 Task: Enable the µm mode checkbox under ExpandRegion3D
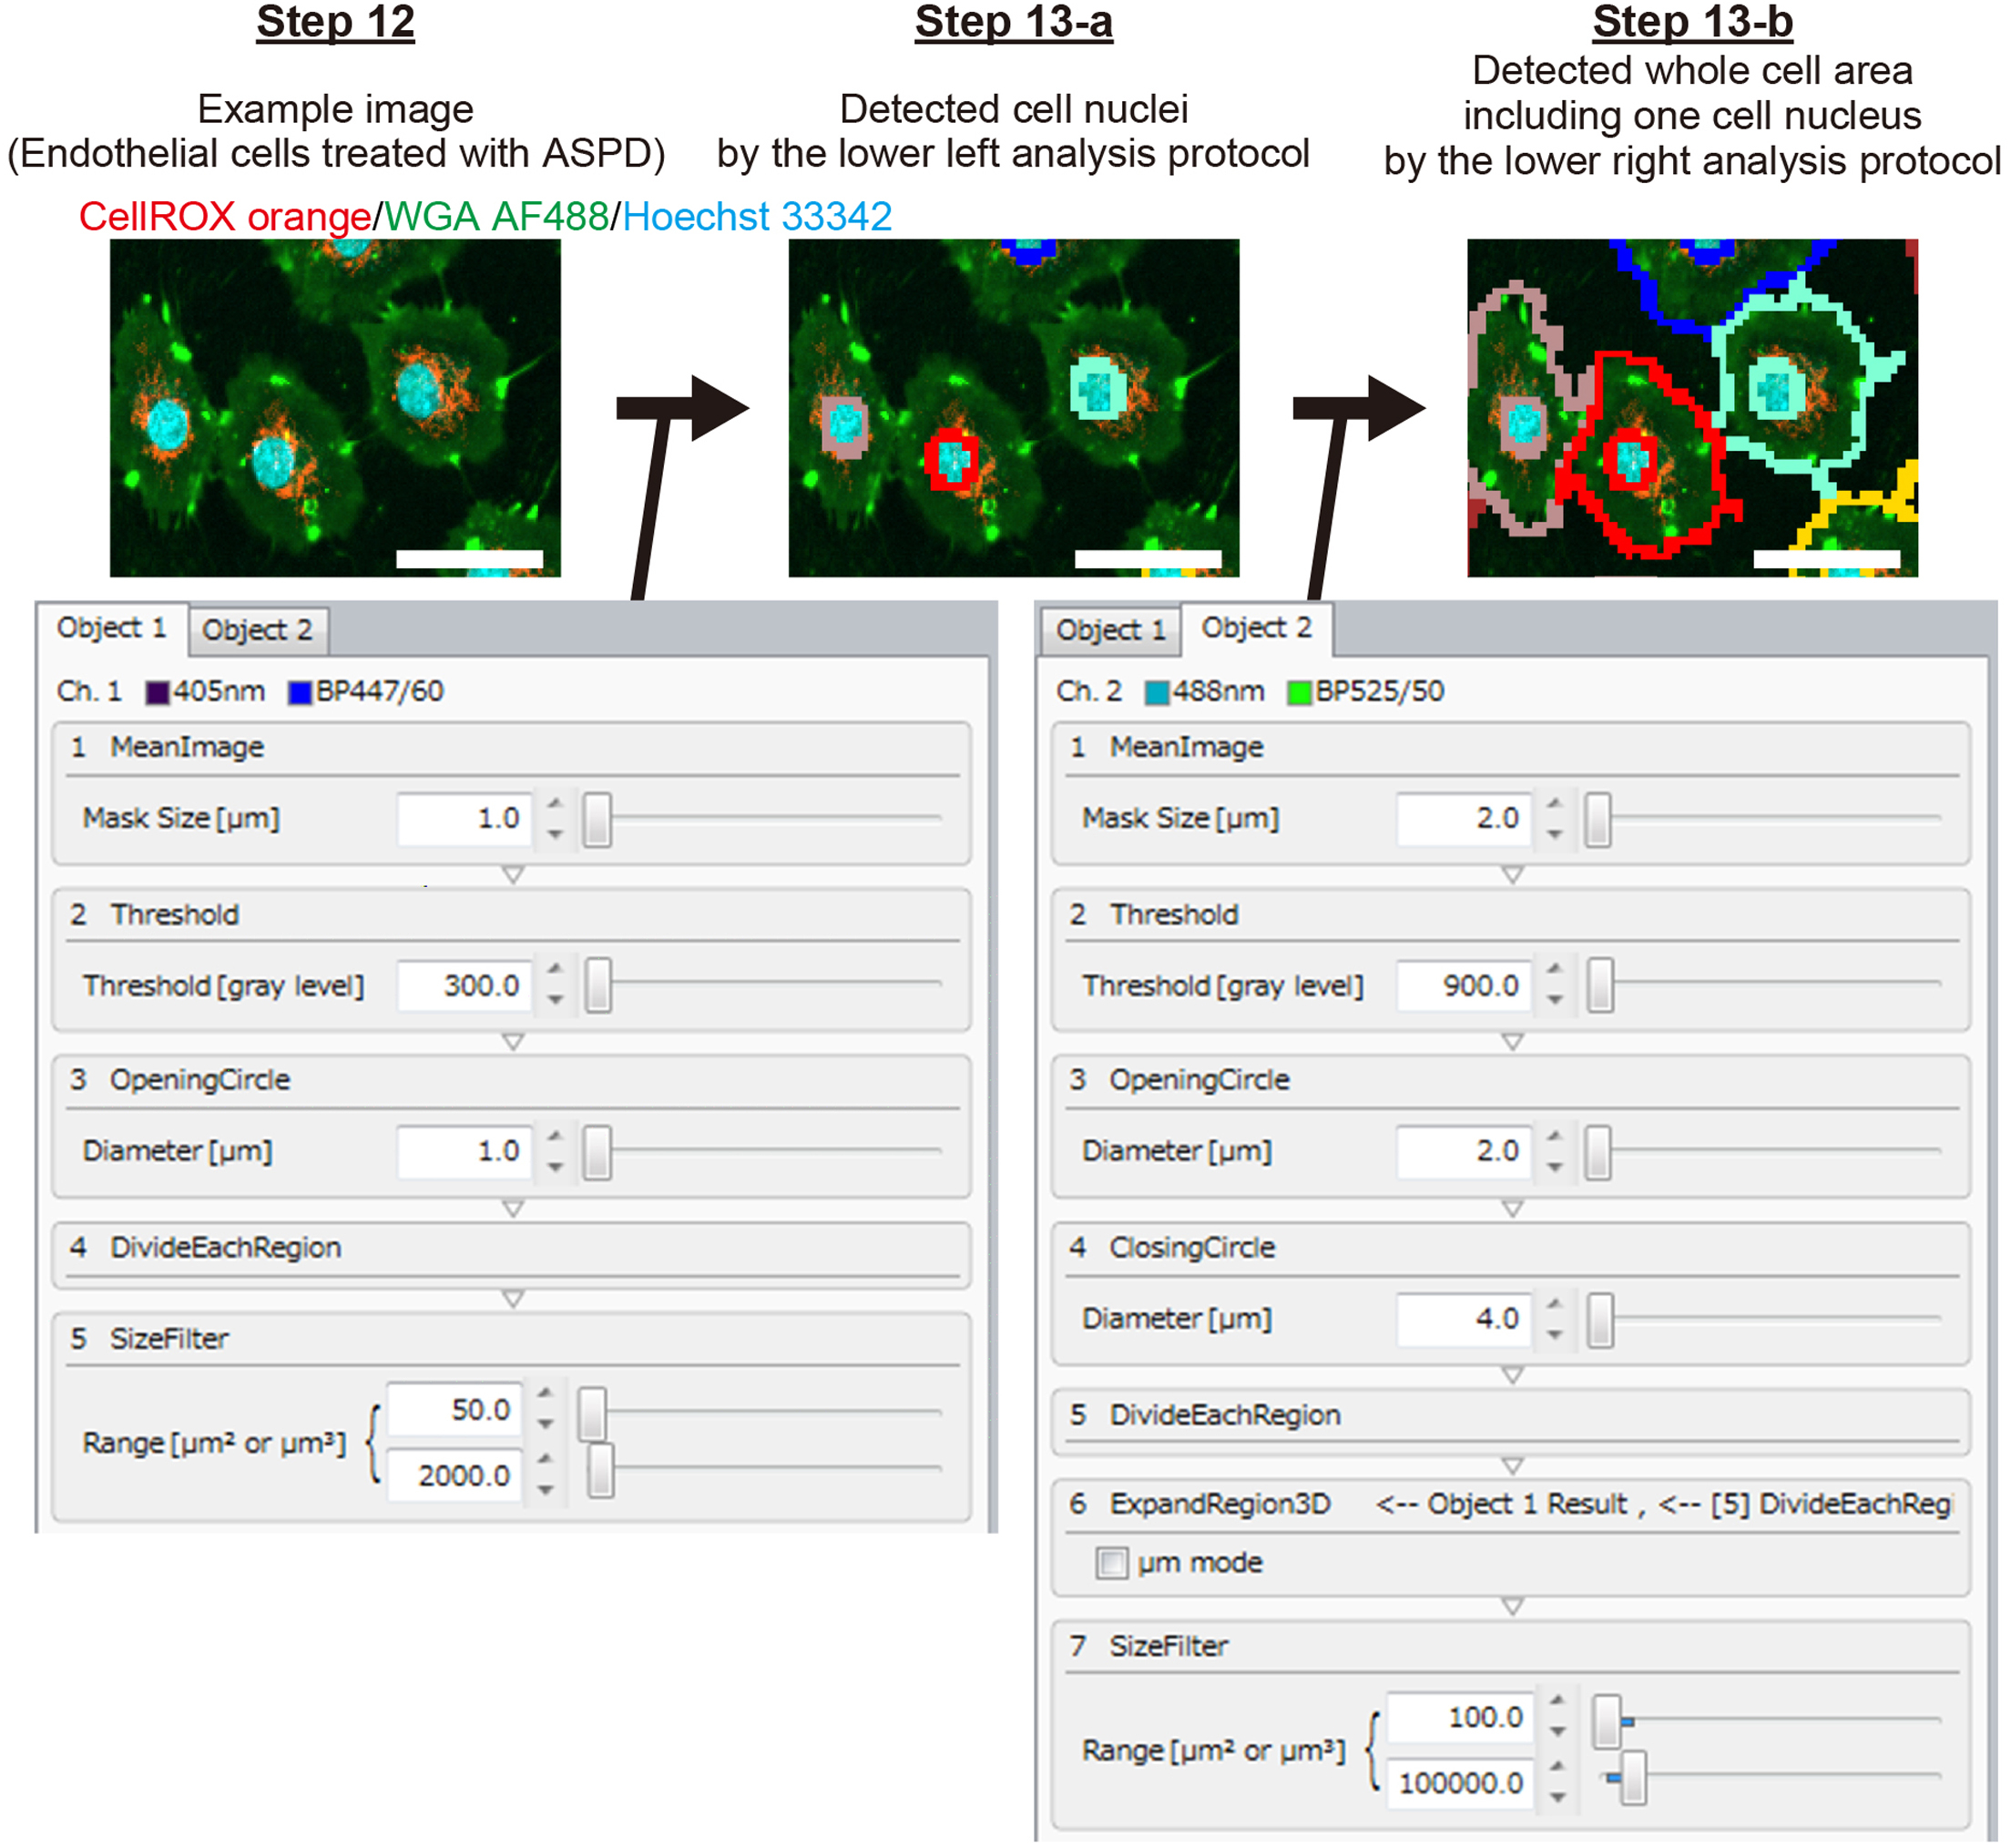pyautogui.click(x=1113, y=1562)
